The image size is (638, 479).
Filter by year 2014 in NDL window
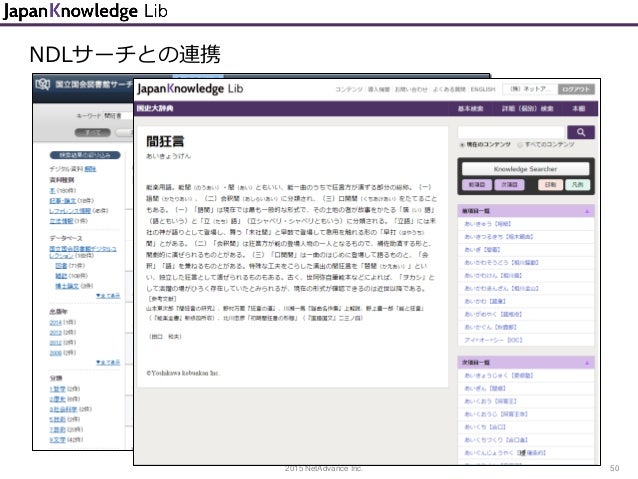55,323
